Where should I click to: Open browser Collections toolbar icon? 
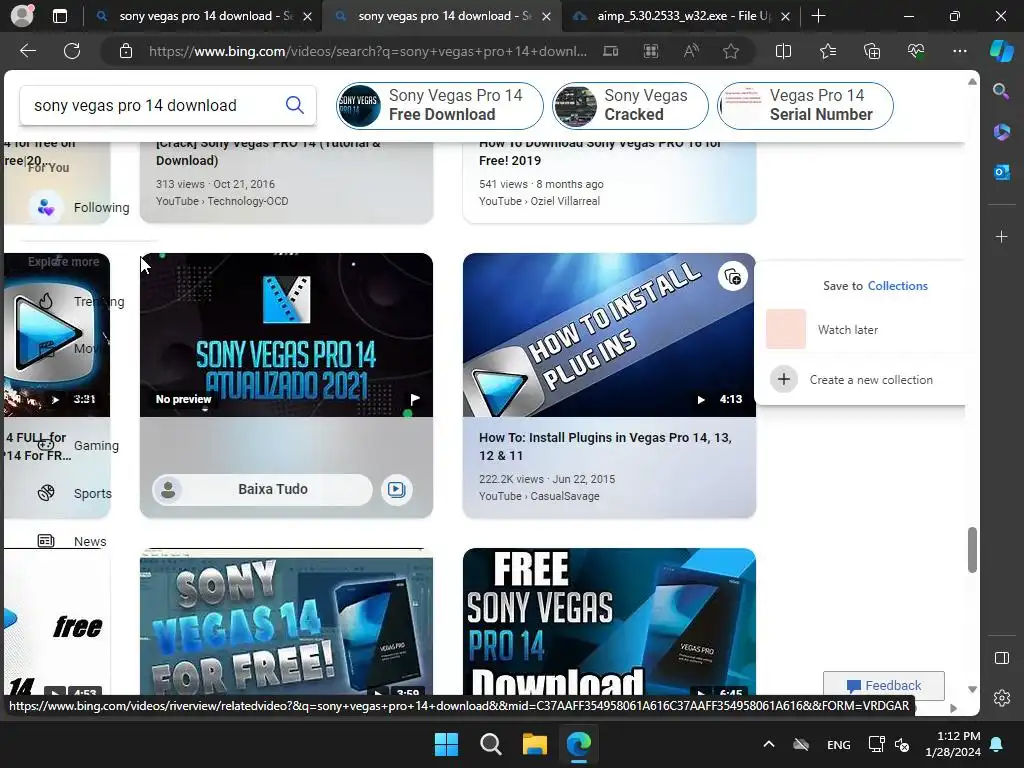tap(872, 51)
